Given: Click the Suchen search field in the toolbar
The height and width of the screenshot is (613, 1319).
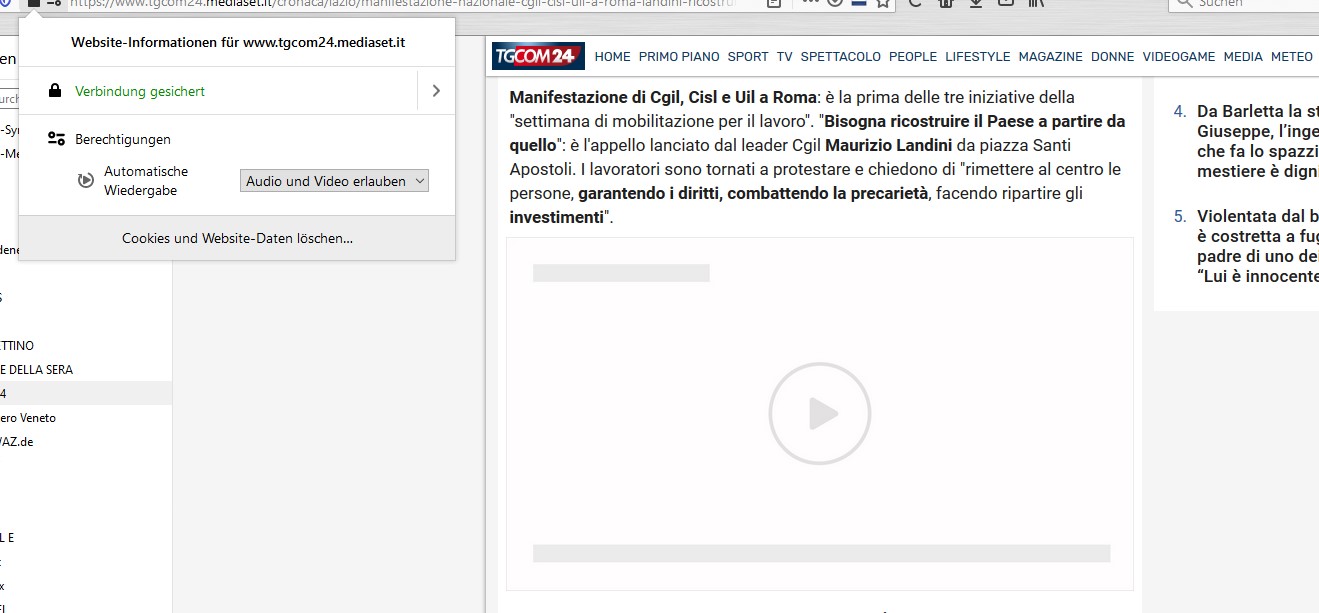Looking at the screenshot, I should click(x=1244, y=4).
